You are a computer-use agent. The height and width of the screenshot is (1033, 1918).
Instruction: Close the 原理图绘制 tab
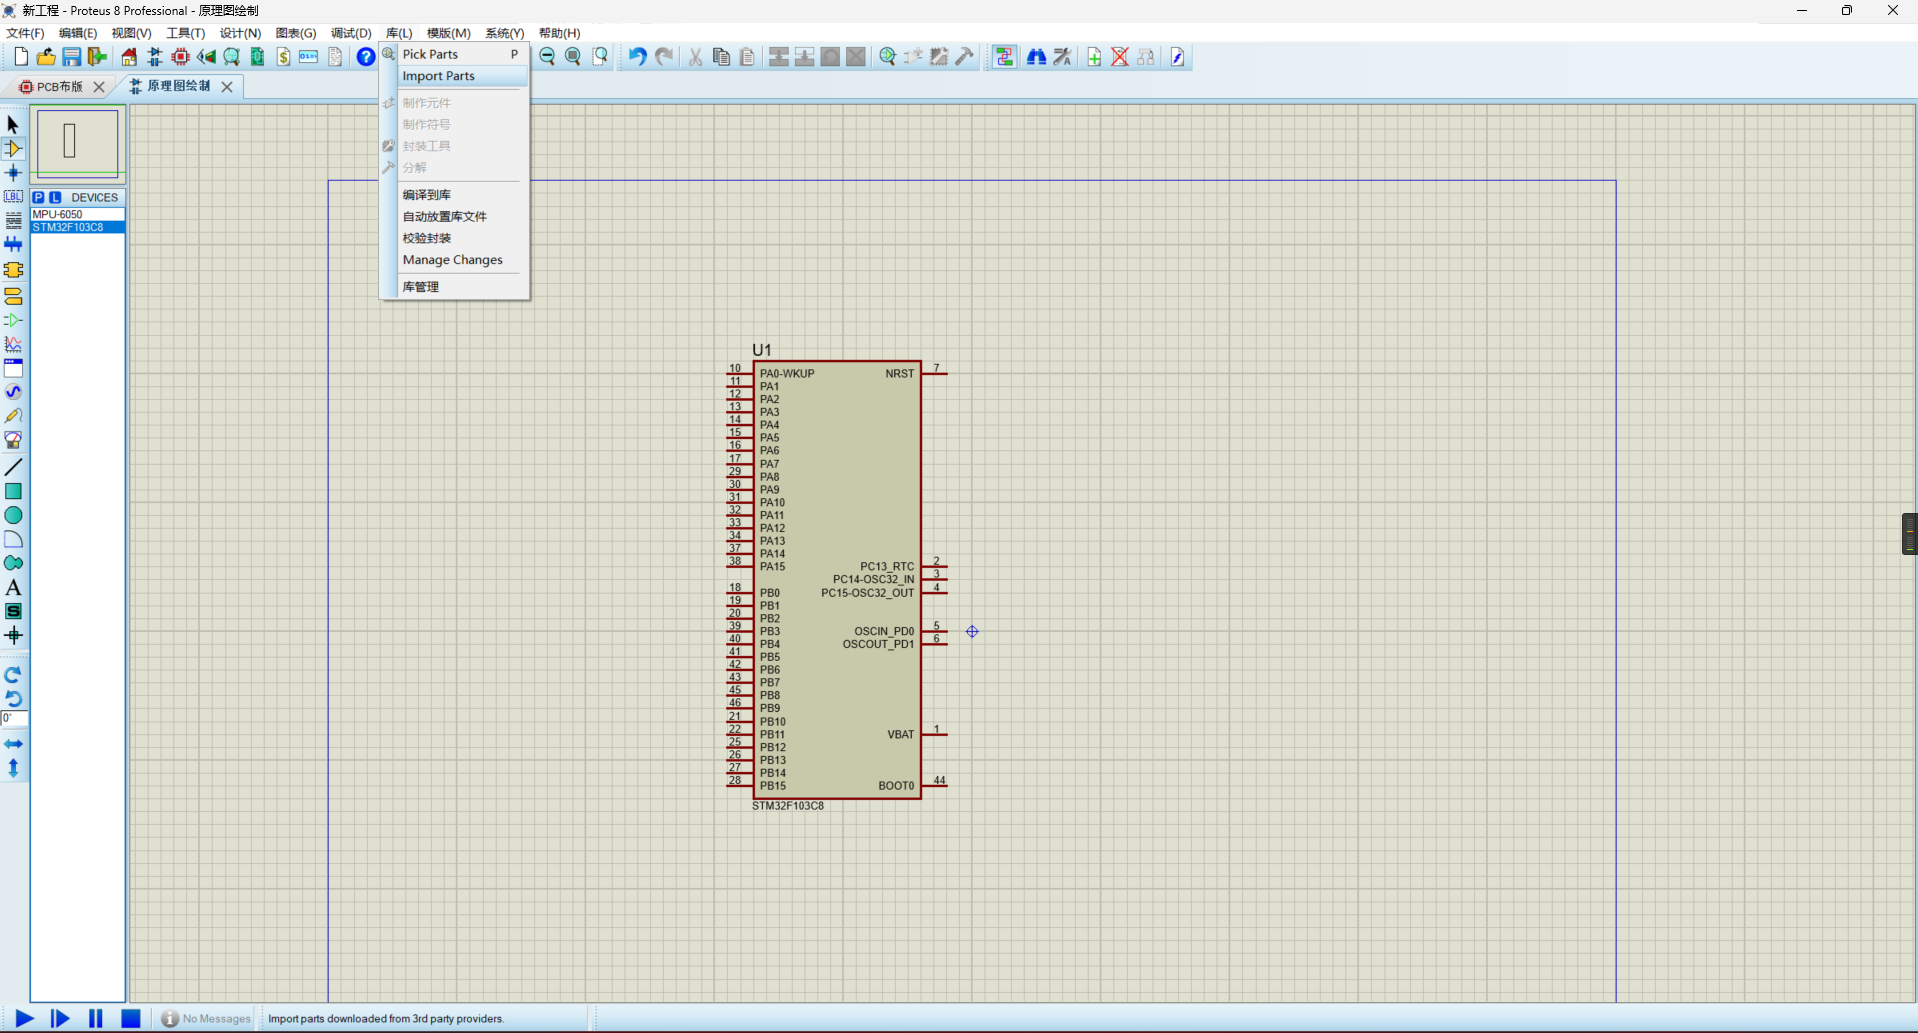click(x=227, y=87)
